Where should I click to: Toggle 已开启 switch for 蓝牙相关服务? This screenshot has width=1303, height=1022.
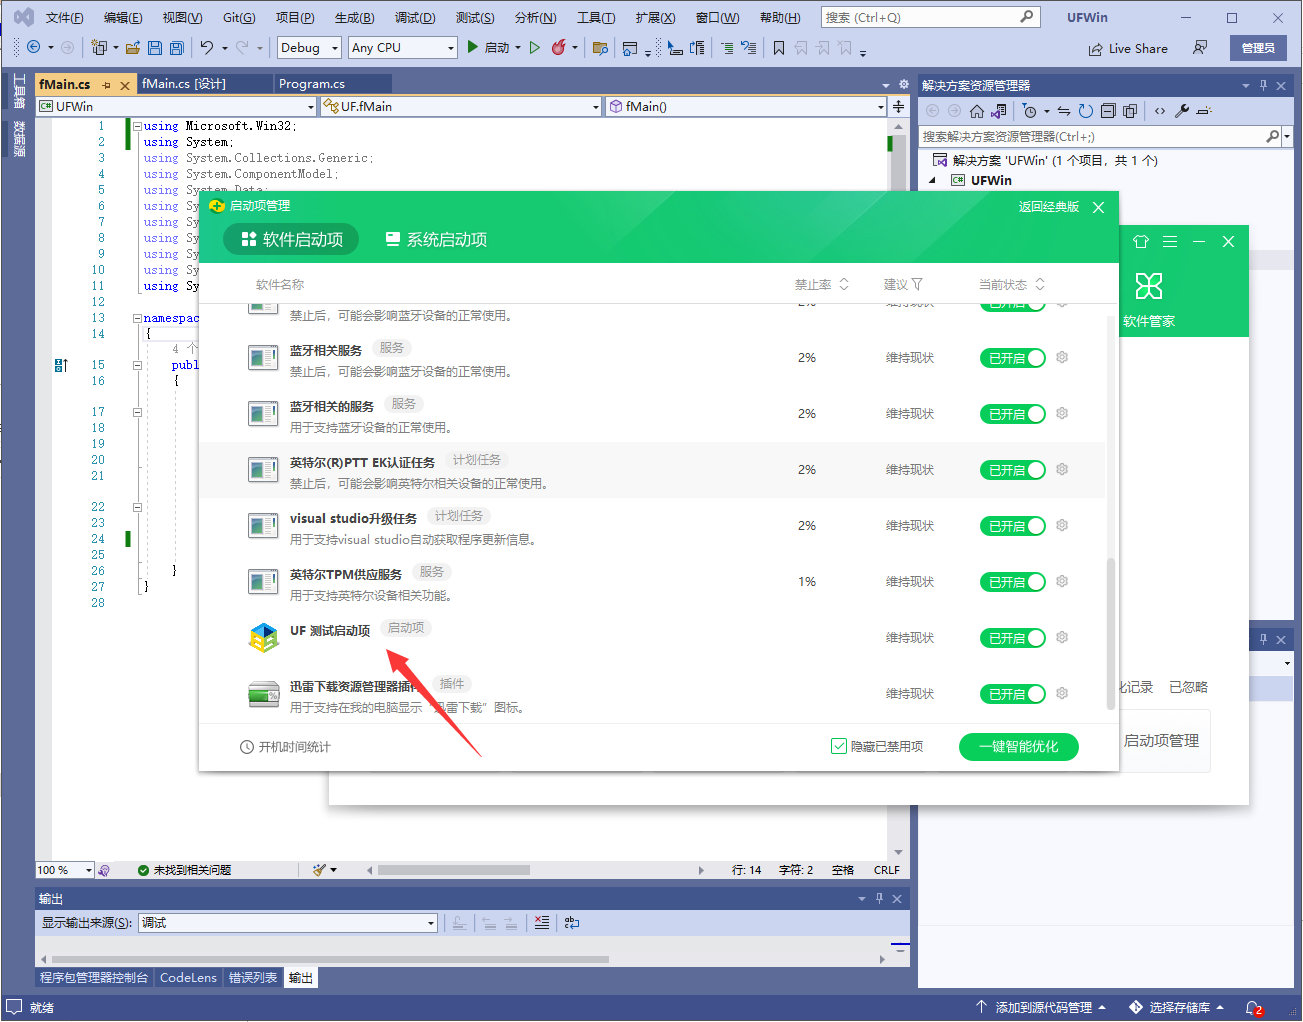click(x=1013, y=358)
